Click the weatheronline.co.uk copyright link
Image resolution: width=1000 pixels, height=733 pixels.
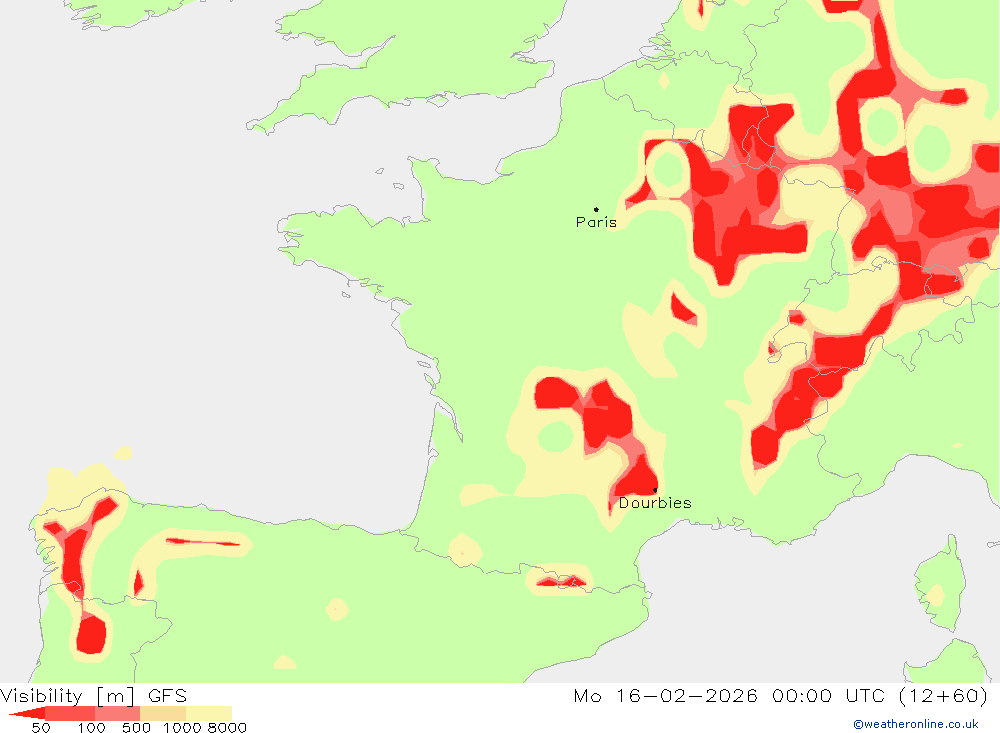[916, 724]
